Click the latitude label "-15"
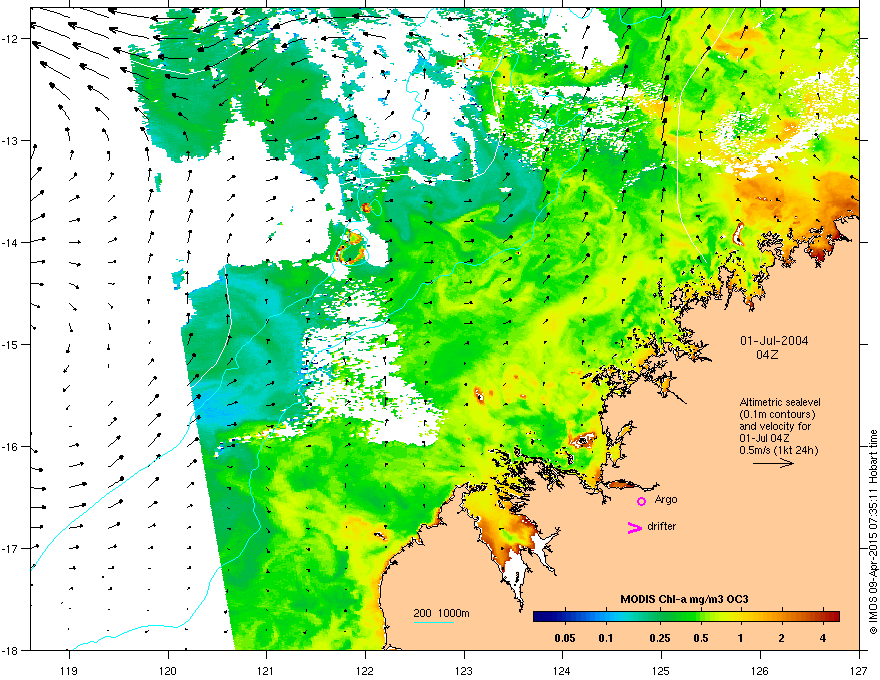The width and height of the screenshot is (880, 680). click(11, 344)
